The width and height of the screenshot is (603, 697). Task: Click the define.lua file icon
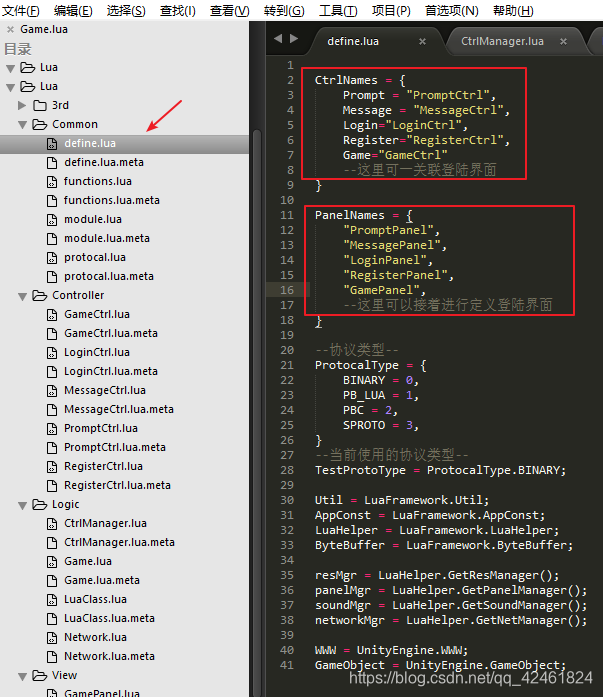[52, 144]
